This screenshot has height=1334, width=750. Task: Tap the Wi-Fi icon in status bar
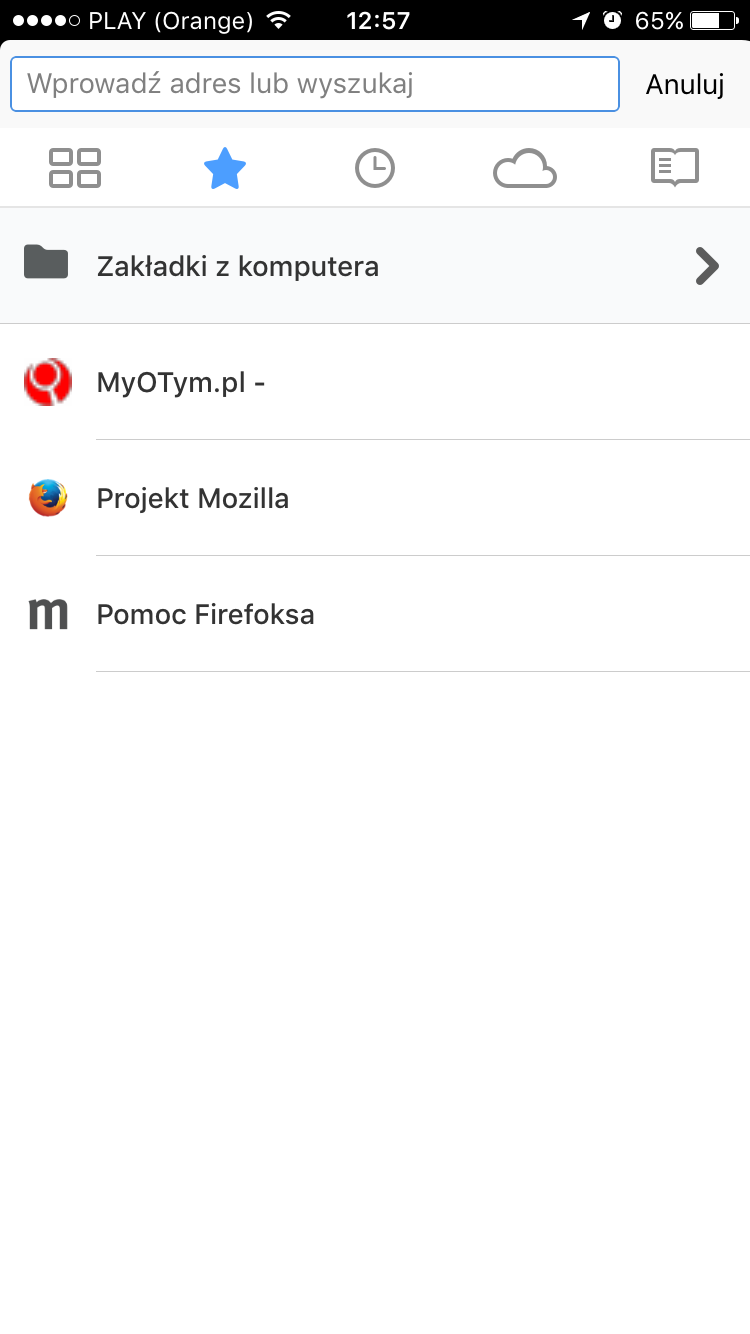(x=280, y=20)
